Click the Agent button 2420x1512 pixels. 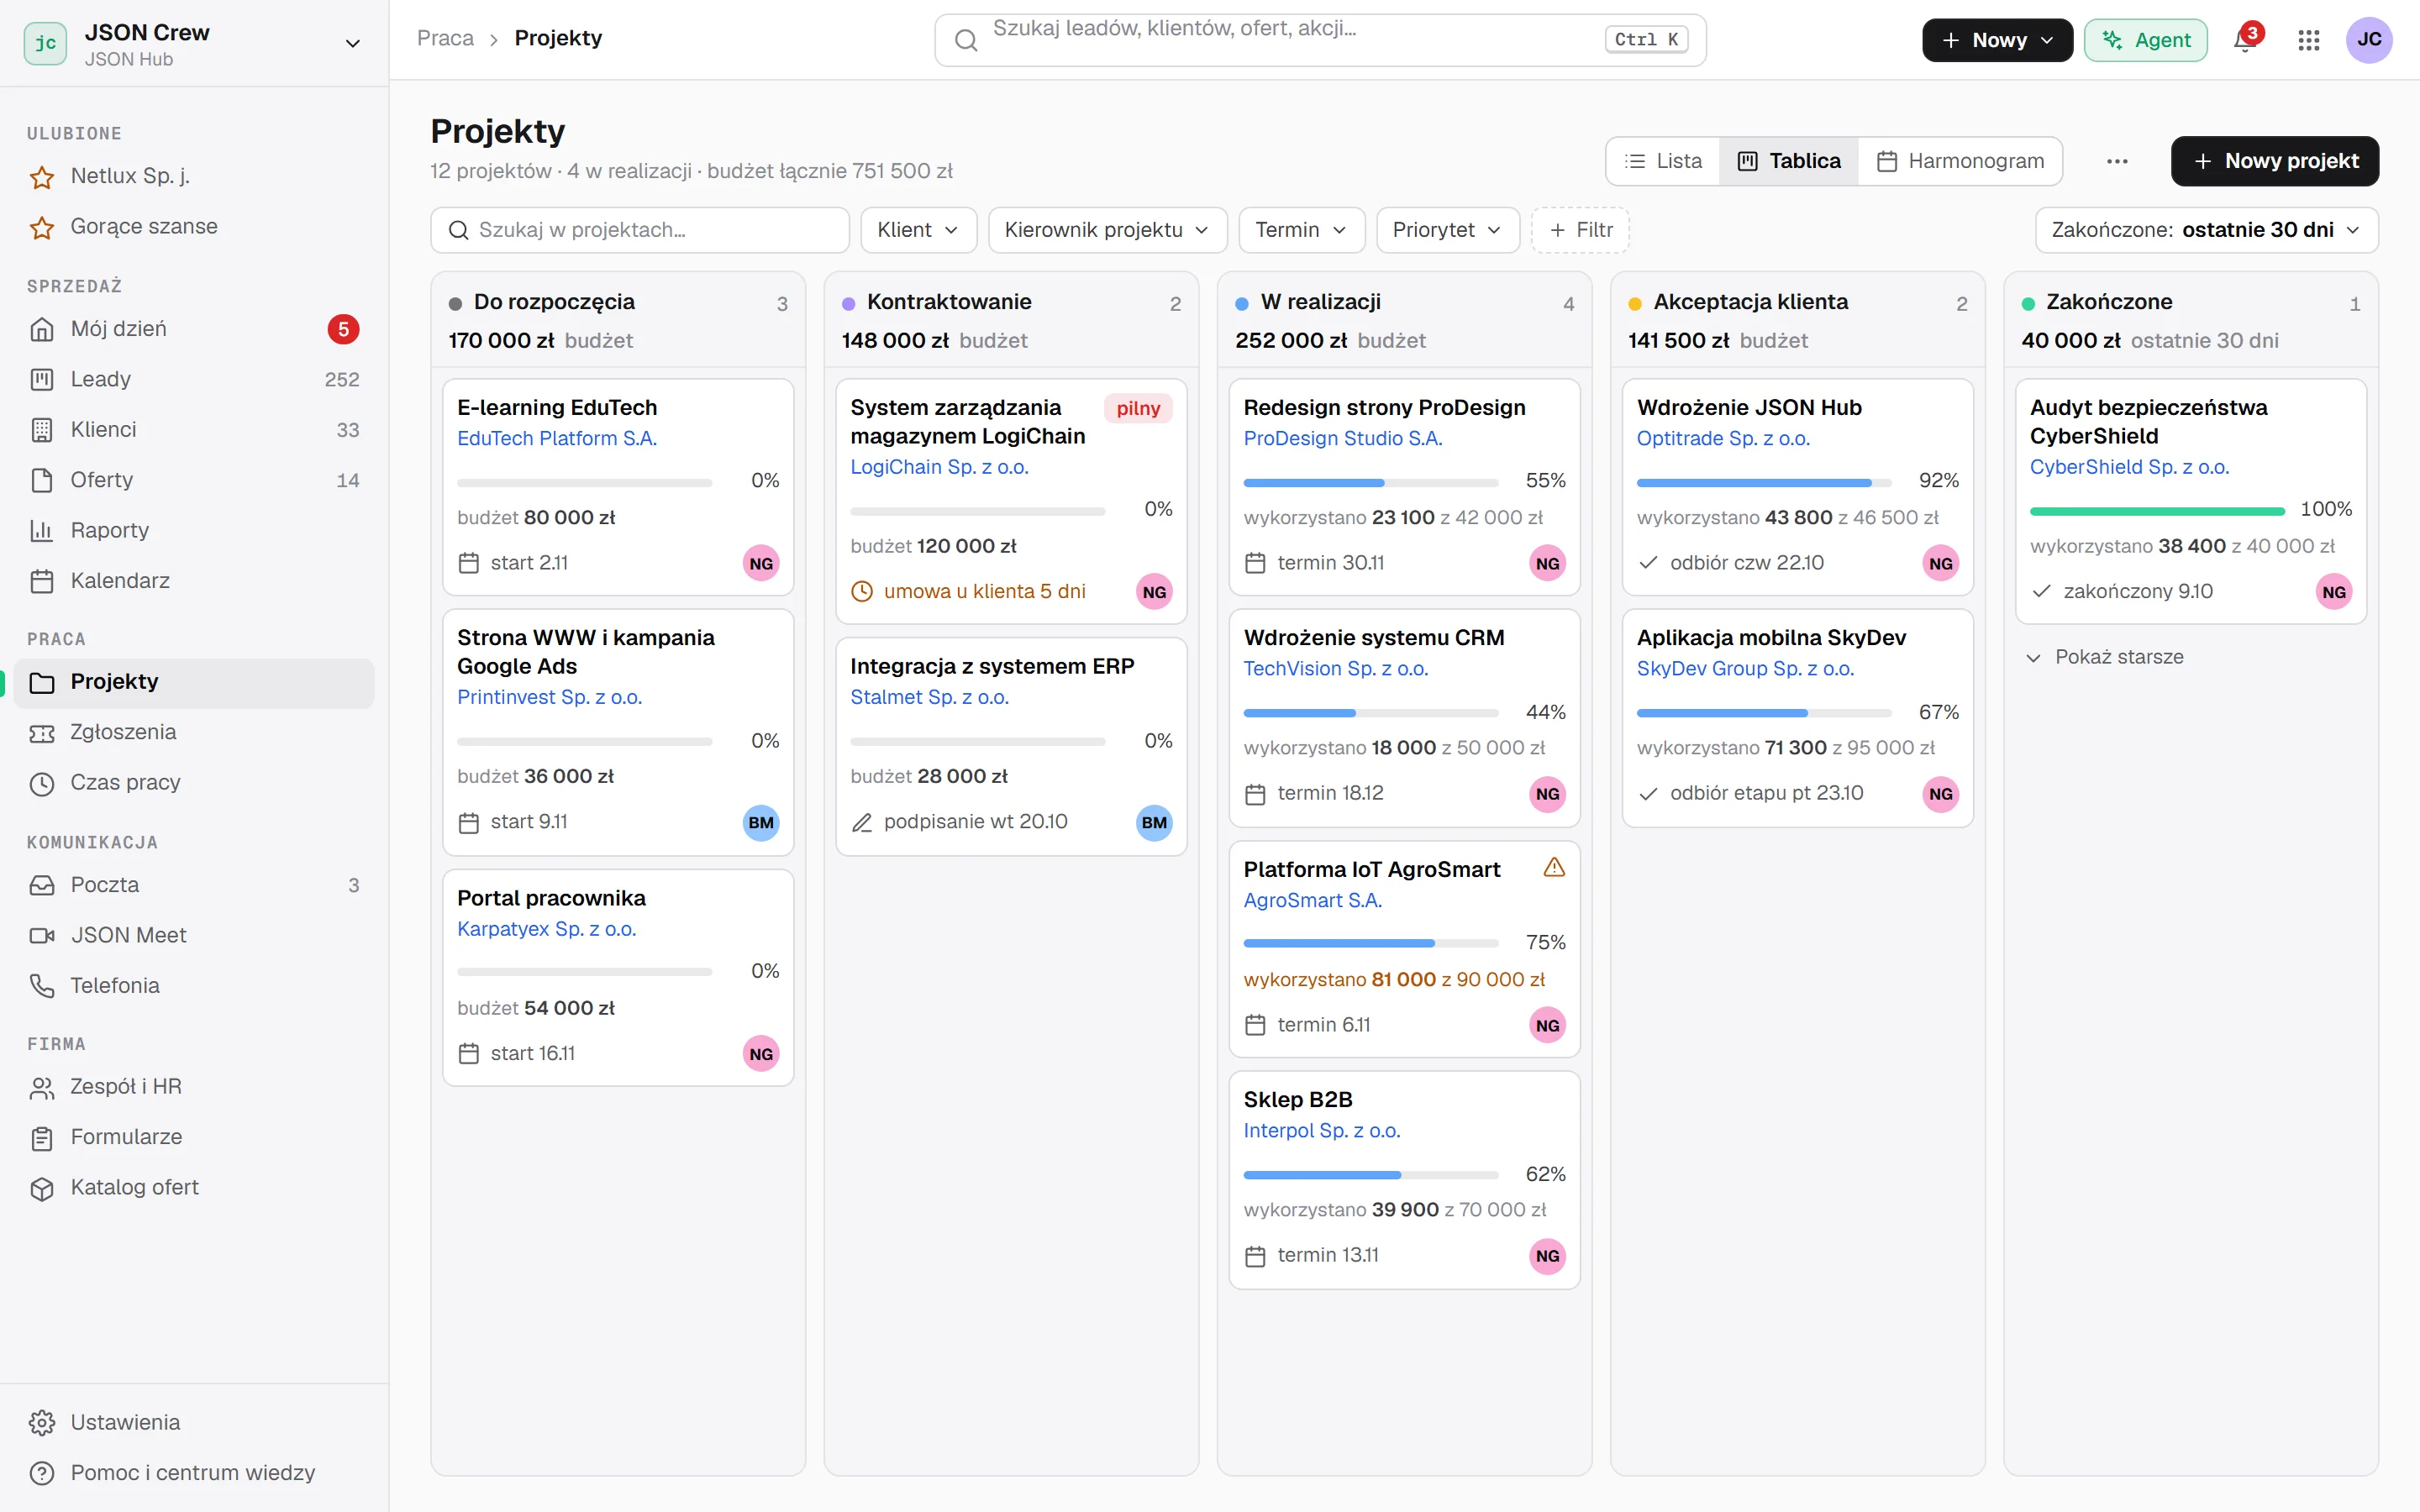click(2145, 40)
